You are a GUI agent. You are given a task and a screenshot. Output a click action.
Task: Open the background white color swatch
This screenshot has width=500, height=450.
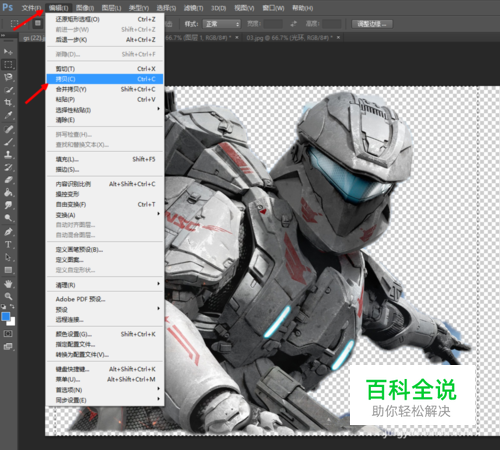click(x=12, y=322)
